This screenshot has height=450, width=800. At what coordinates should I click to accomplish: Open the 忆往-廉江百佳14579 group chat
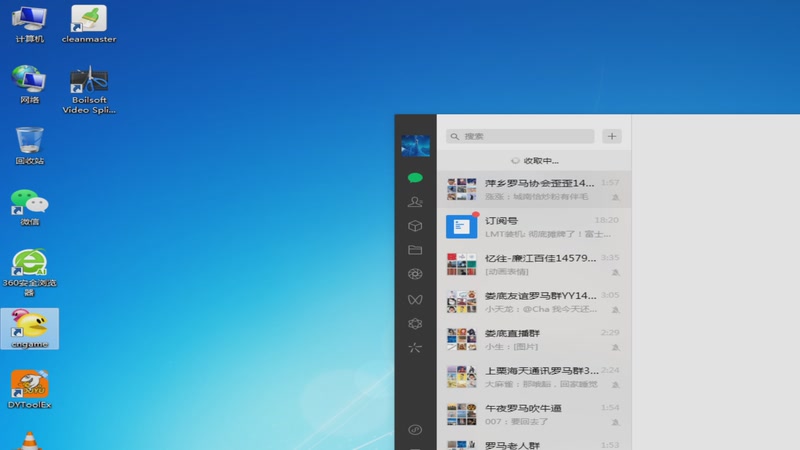534,264
